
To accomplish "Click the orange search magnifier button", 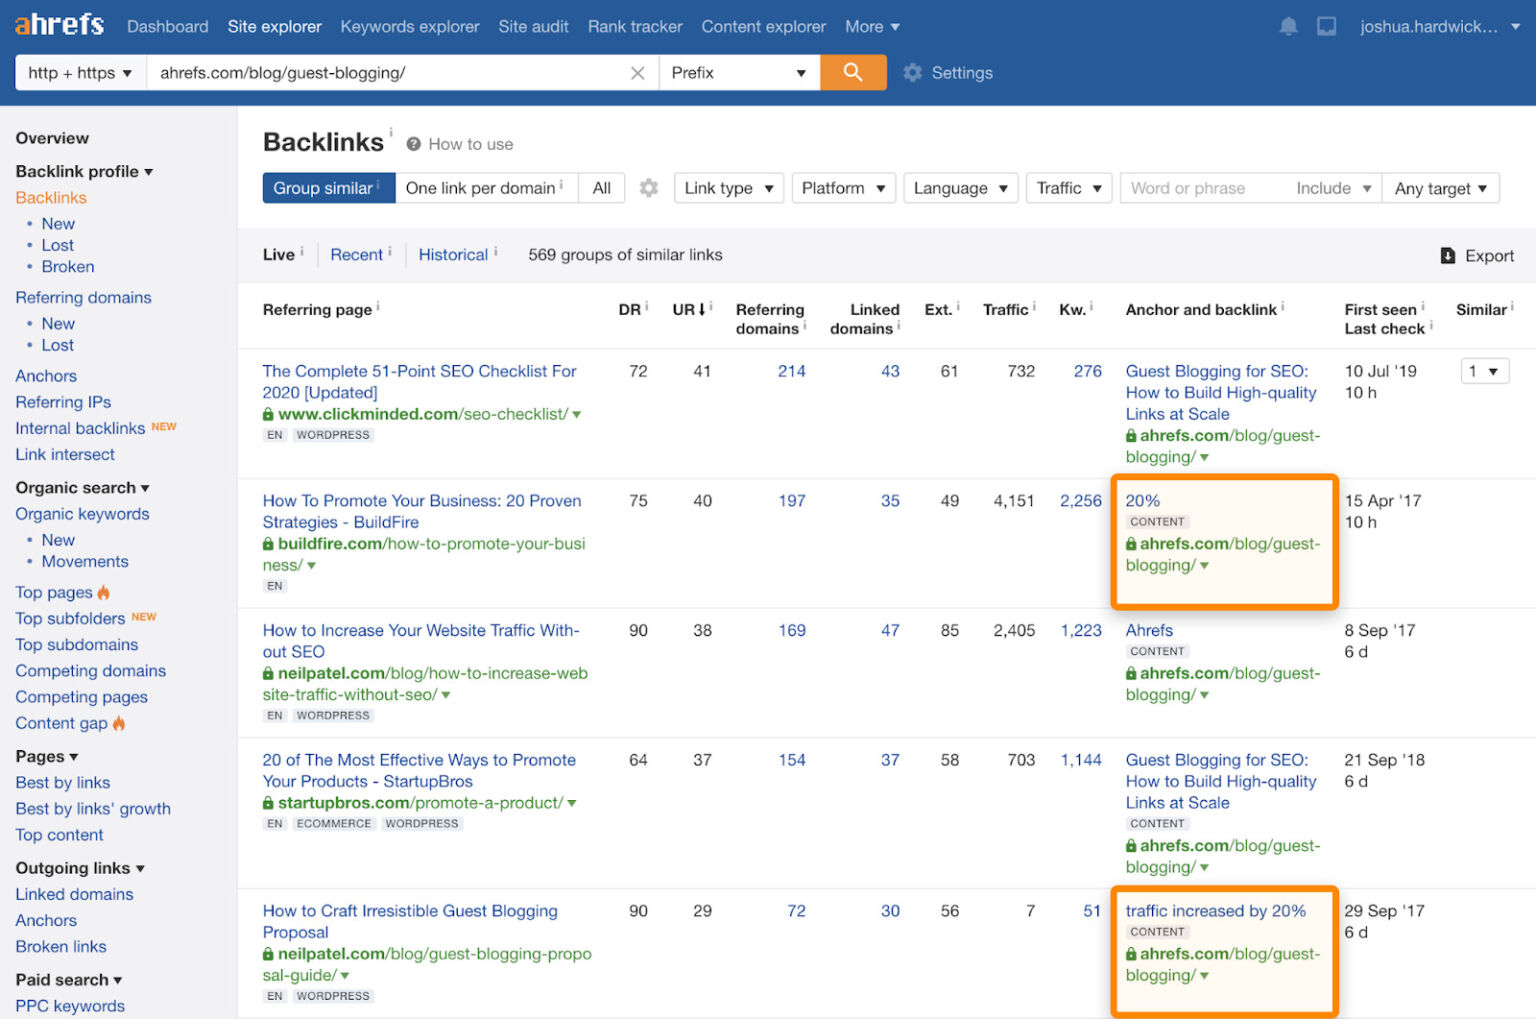I will click(x=852, y=72).
